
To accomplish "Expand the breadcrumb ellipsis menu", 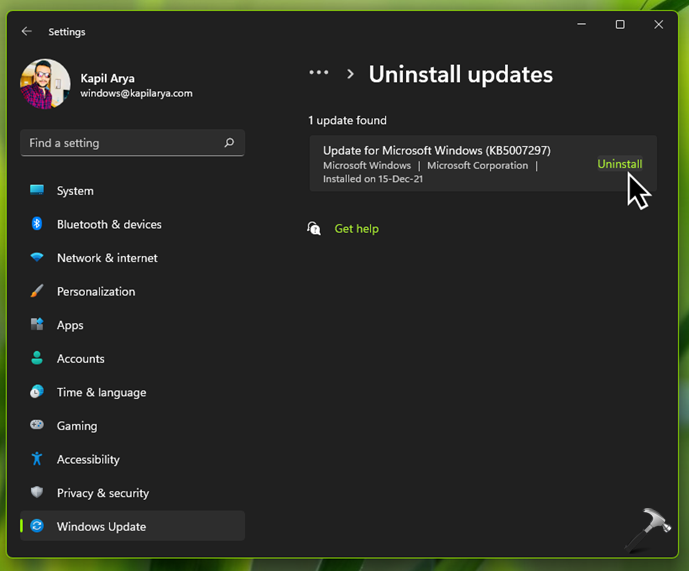I will [x=319, y=73].
